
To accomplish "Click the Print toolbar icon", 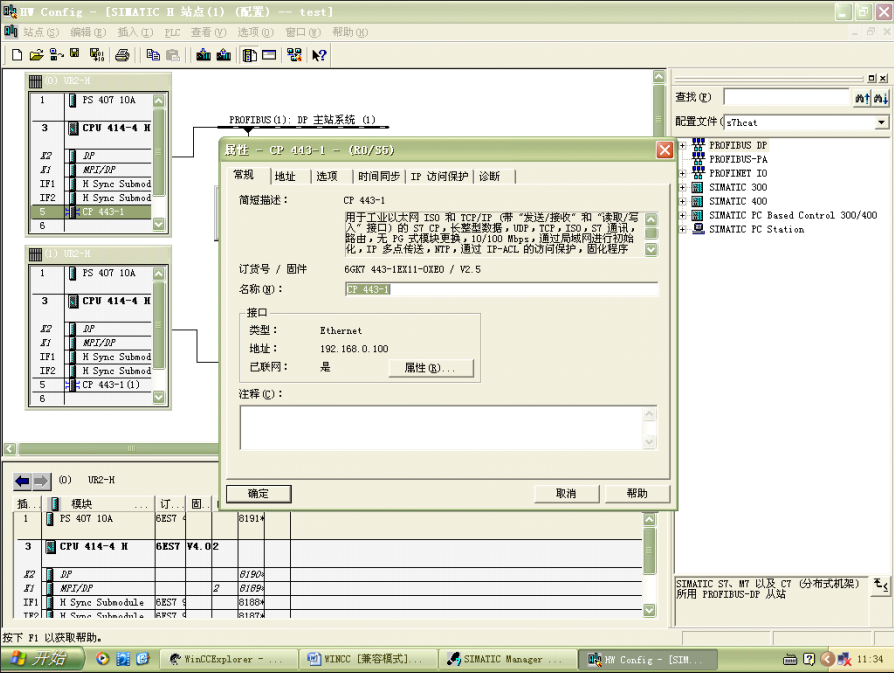I will [x=122, y=56].
